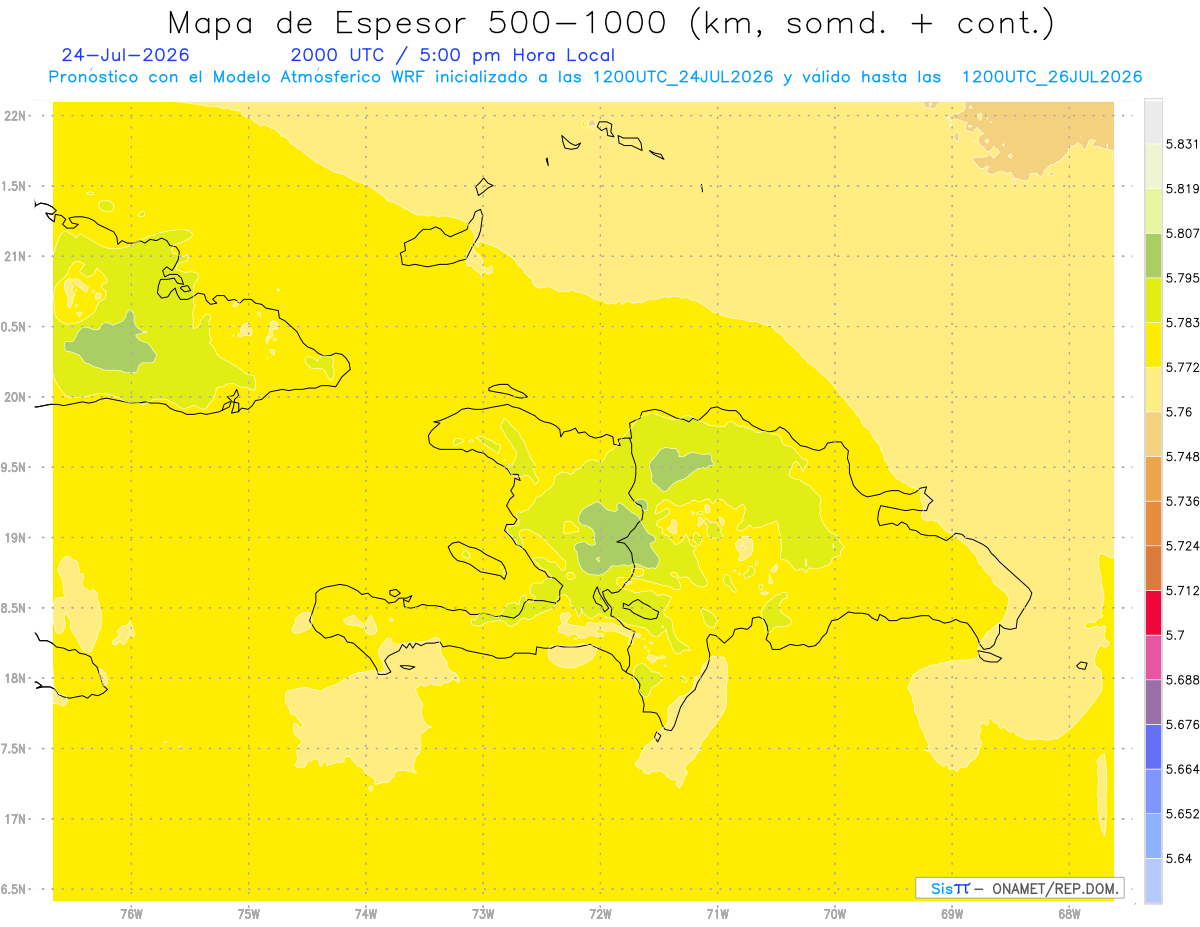Viewport: 1200px width, 927px height.
Task: Click the 18N latitude label
Action: click(15, 678)
